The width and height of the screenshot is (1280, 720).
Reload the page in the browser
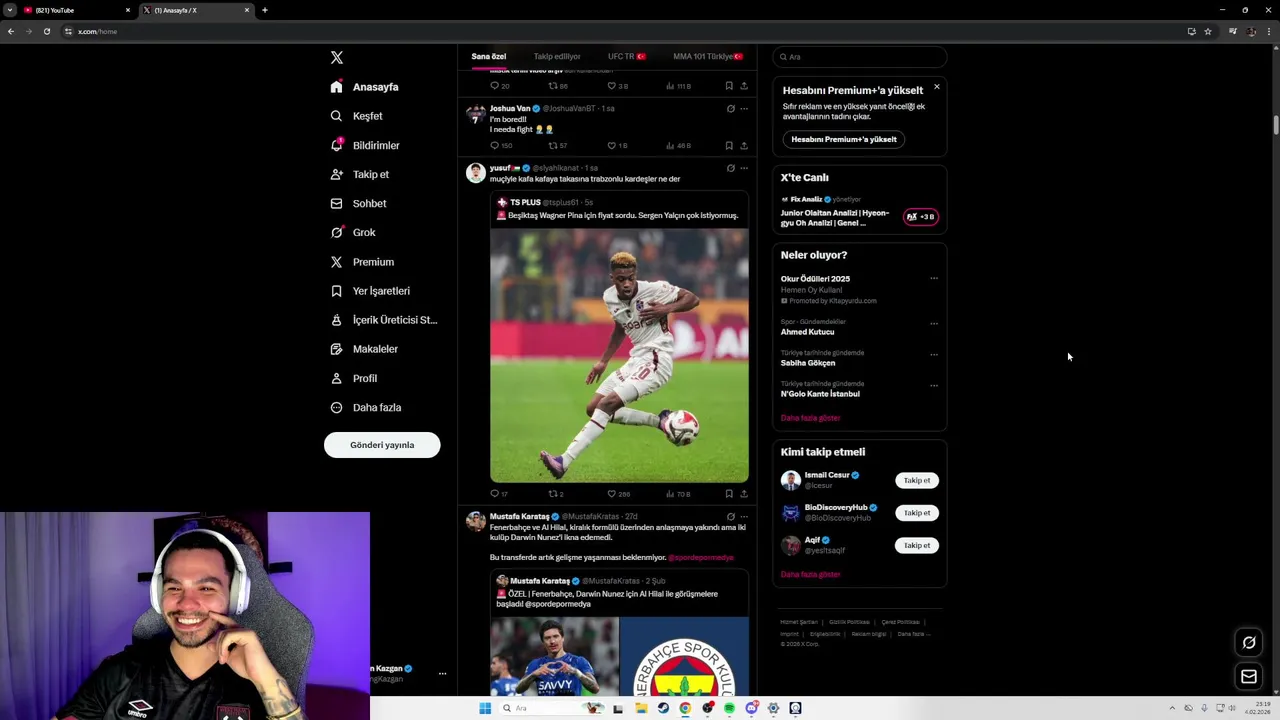[46, 31]
